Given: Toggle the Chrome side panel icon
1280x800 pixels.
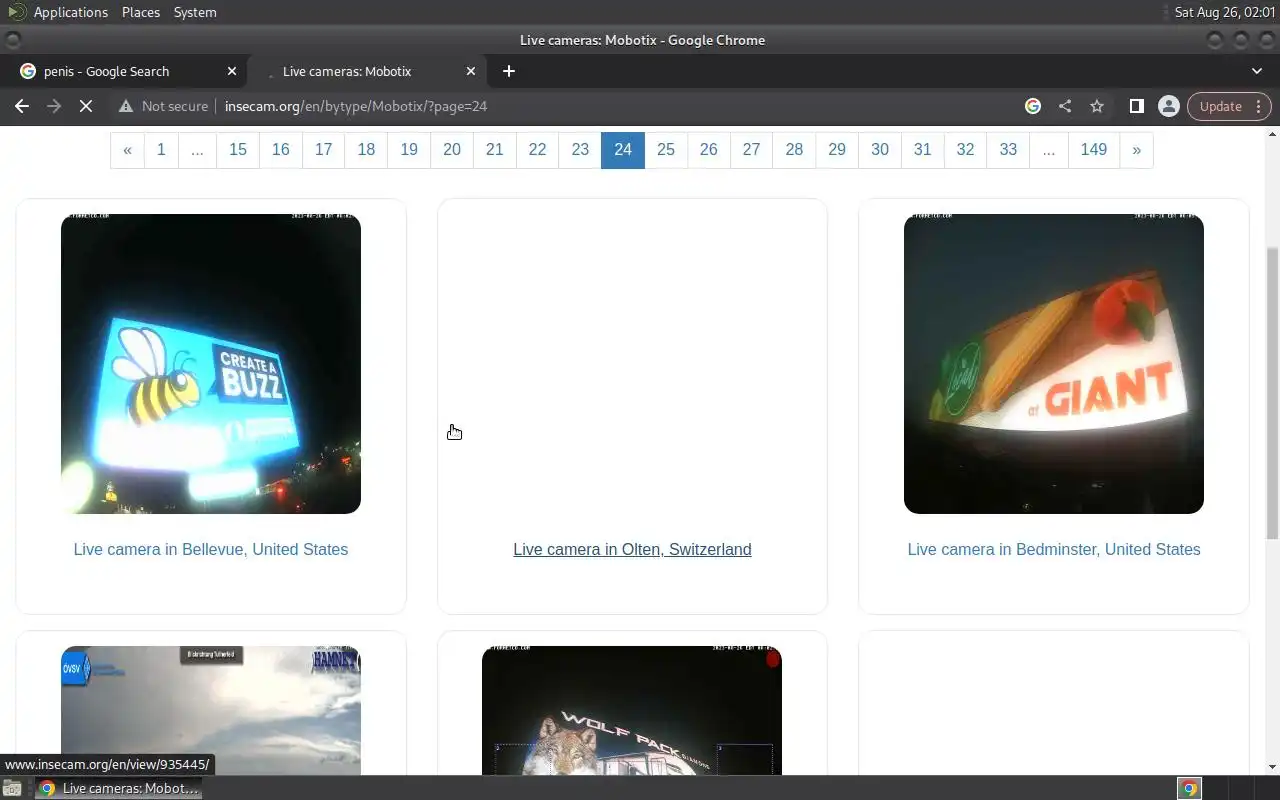Looking at the screenshot, I should (1137, 106).
